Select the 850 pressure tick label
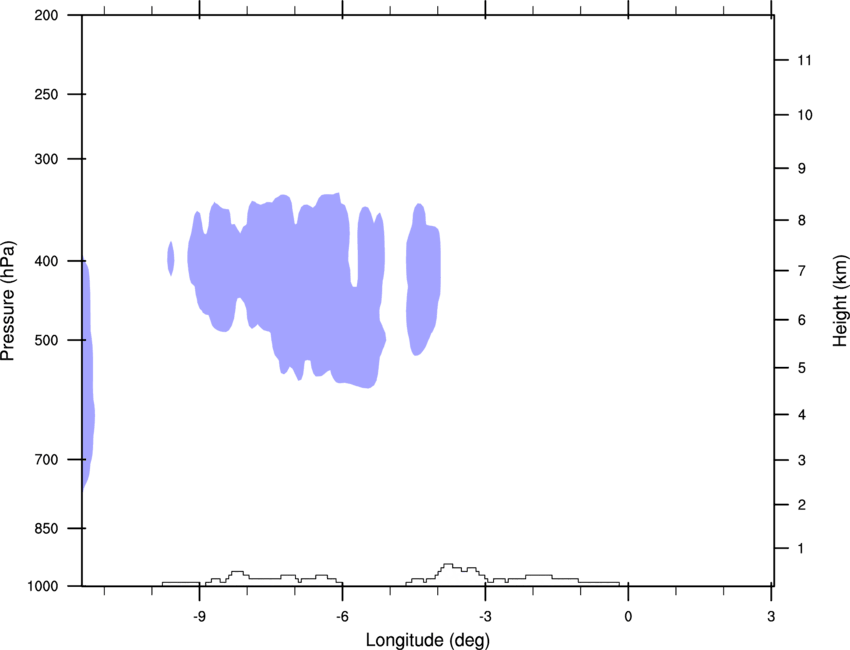Viewport: 850px width, 650px height. coord(46,528)
